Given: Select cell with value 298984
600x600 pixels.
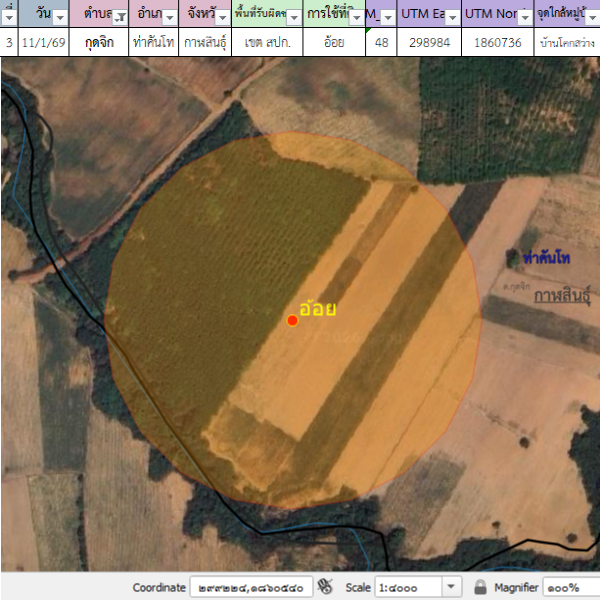Looking at the screenshot, I should coord(429,43).
